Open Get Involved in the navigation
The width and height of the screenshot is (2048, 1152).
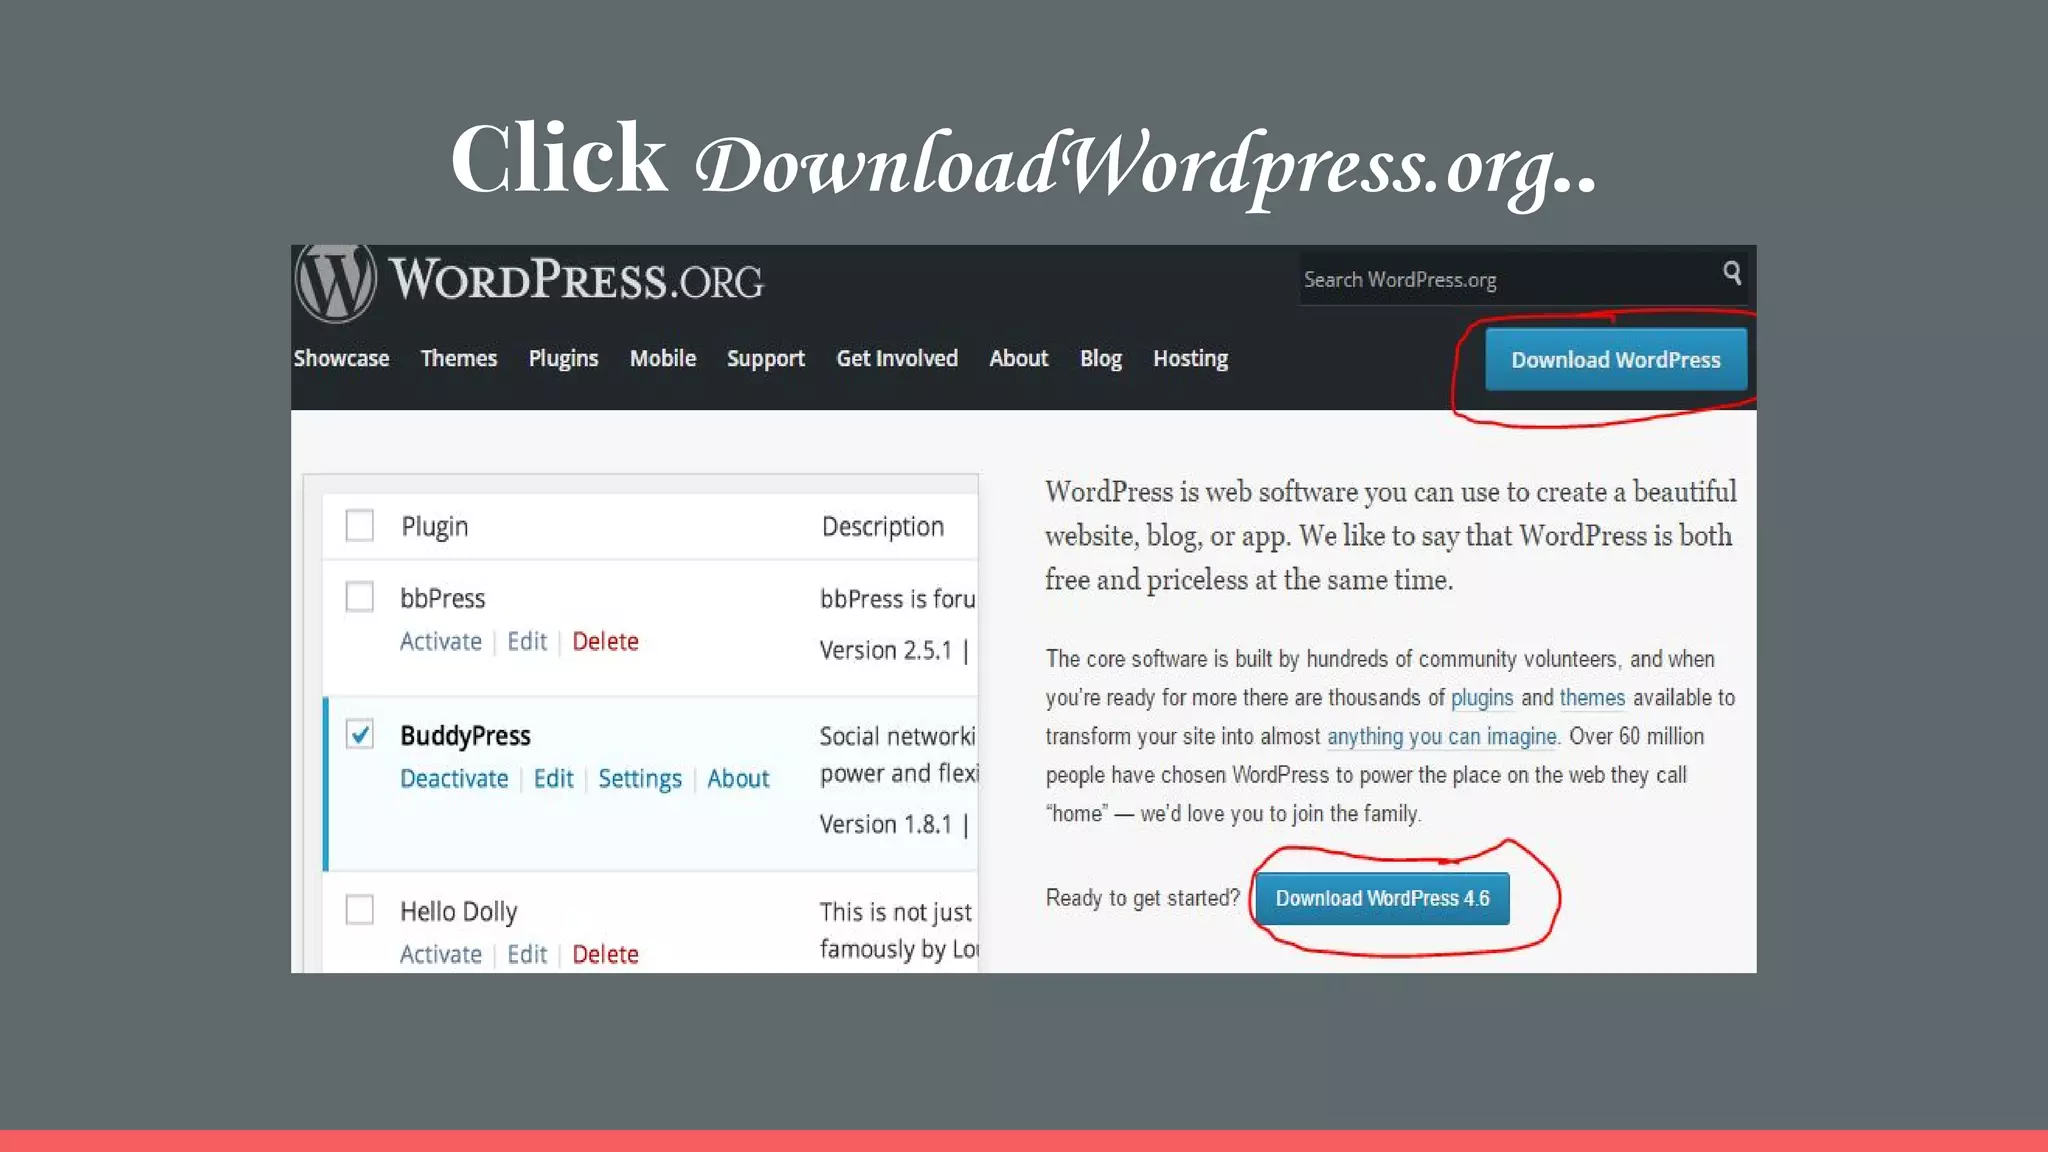[897, 358]
